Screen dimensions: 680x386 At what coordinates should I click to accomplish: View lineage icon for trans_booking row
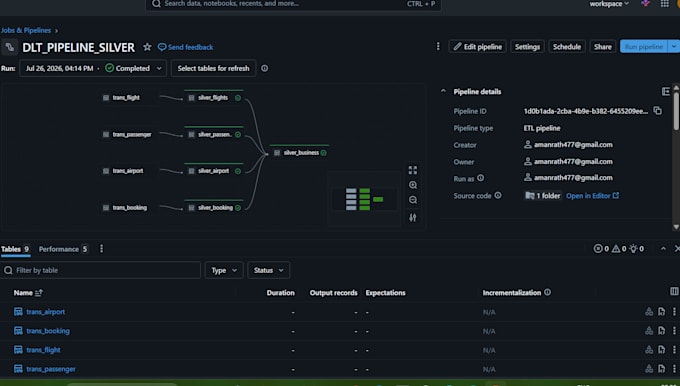tap(649, 331)
